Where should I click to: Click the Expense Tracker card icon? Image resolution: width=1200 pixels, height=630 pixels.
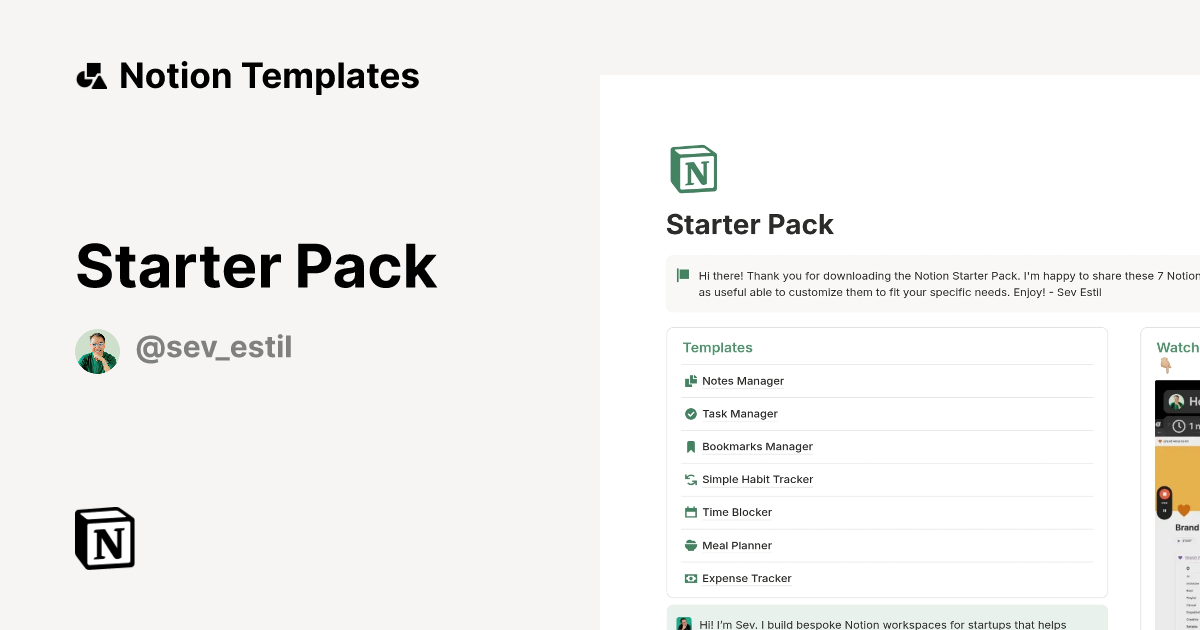coord(690,578)
